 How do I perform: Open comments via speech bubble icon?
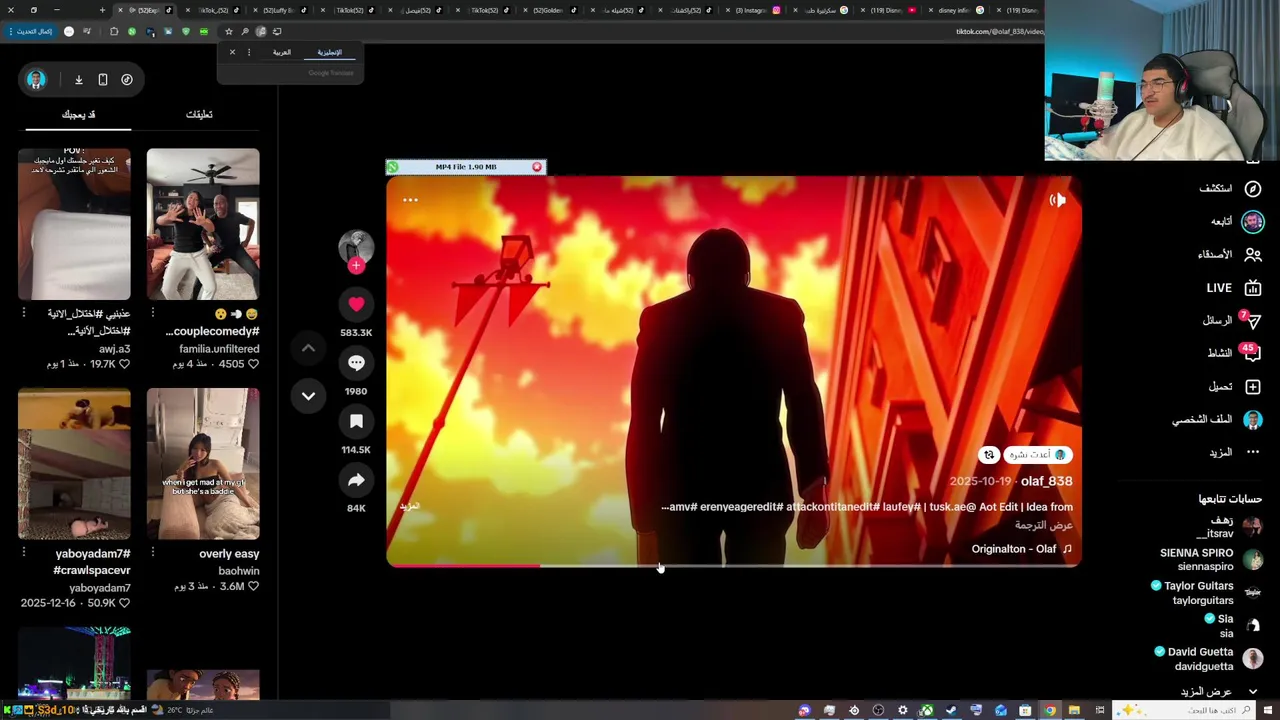click(x=356, y=363)
